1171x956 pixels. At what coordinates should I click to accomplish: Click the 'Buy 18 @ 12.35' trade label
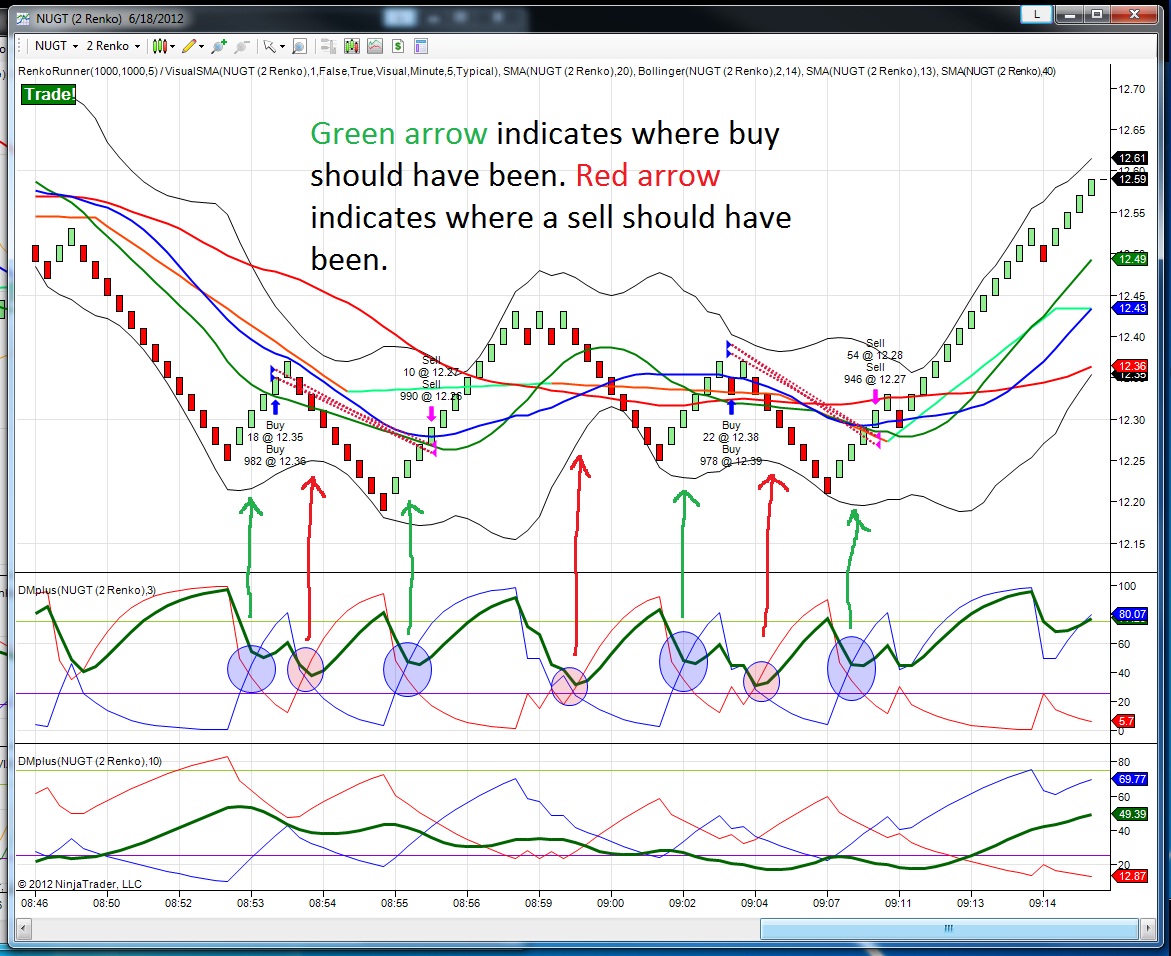[275, 431]
